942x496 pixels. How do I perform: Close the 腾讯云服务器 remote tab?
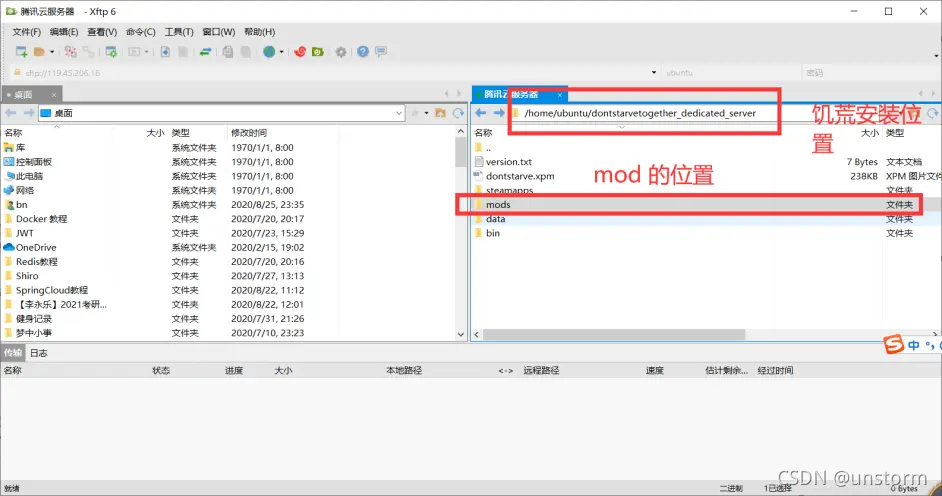[559, 95]
